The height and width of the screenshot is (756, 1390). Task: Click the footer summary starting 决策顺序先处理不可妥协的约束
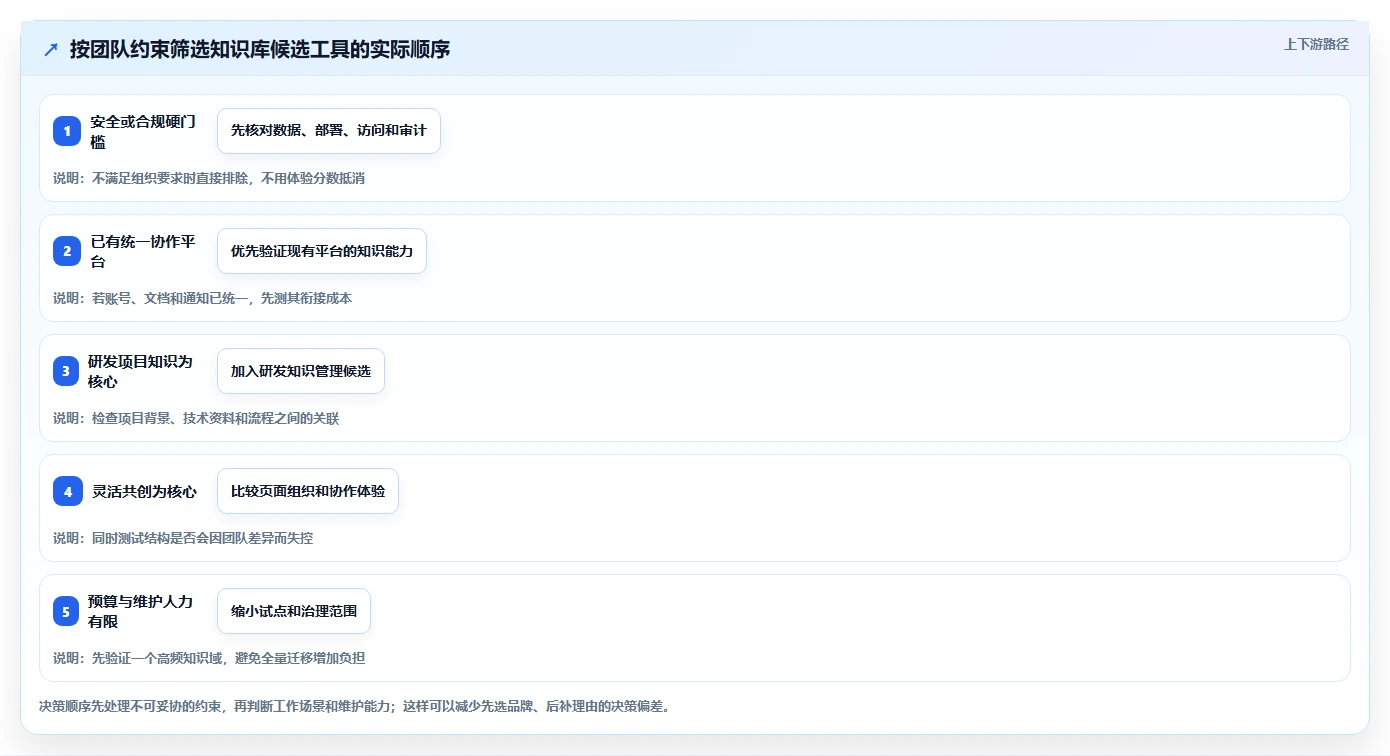(354, 706)
